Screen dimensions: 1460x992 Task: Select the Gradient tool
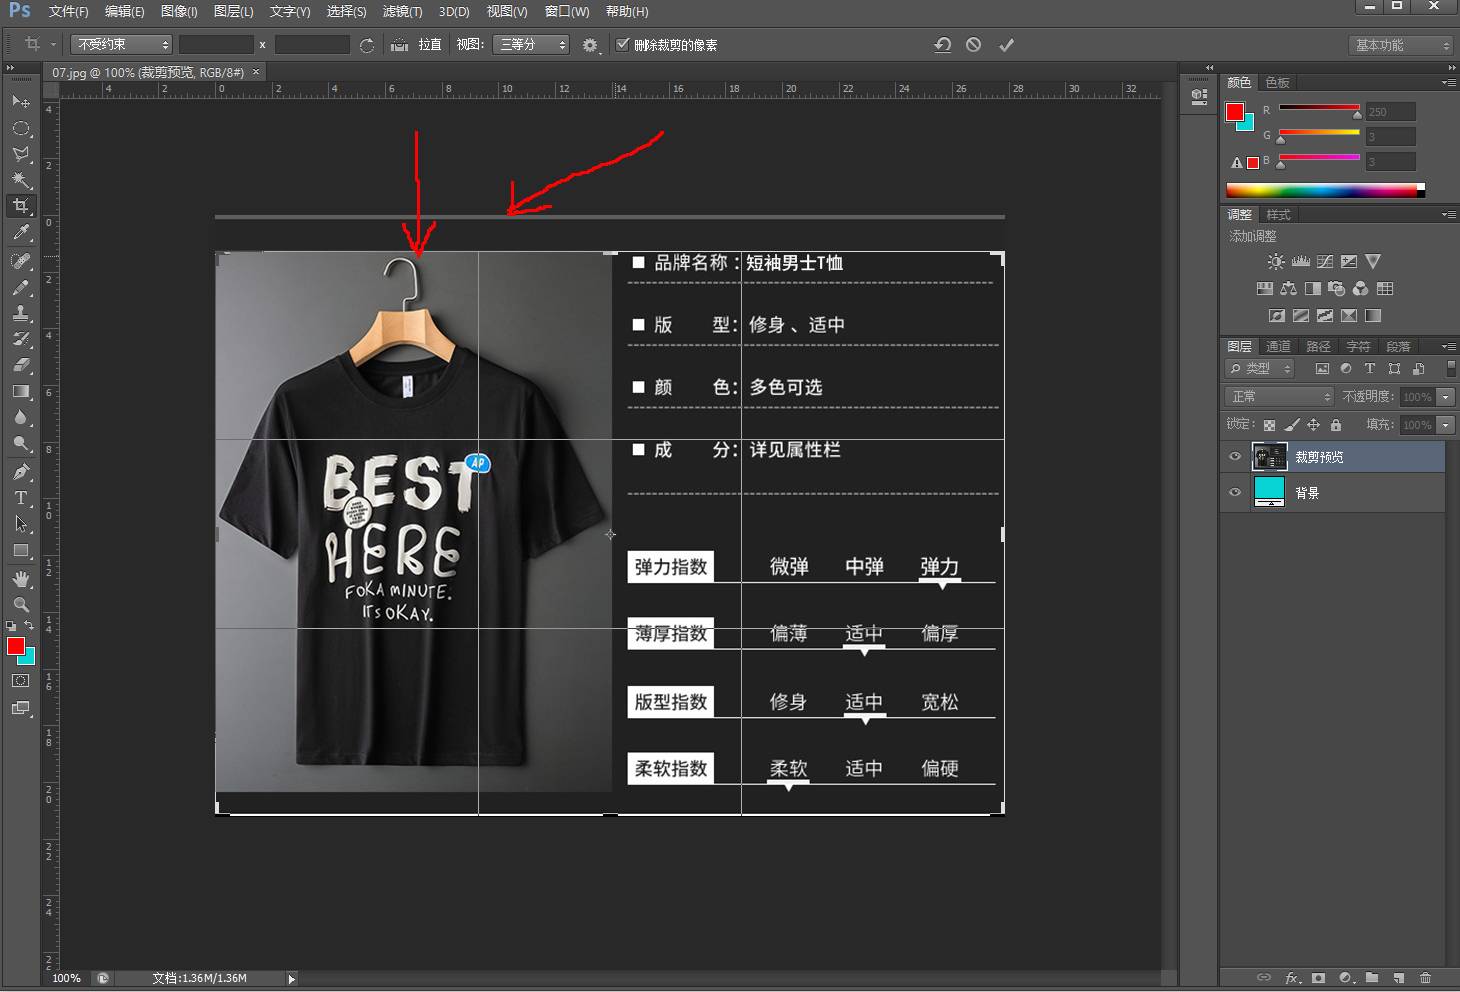pyautogui.click(x=20, y=391)
